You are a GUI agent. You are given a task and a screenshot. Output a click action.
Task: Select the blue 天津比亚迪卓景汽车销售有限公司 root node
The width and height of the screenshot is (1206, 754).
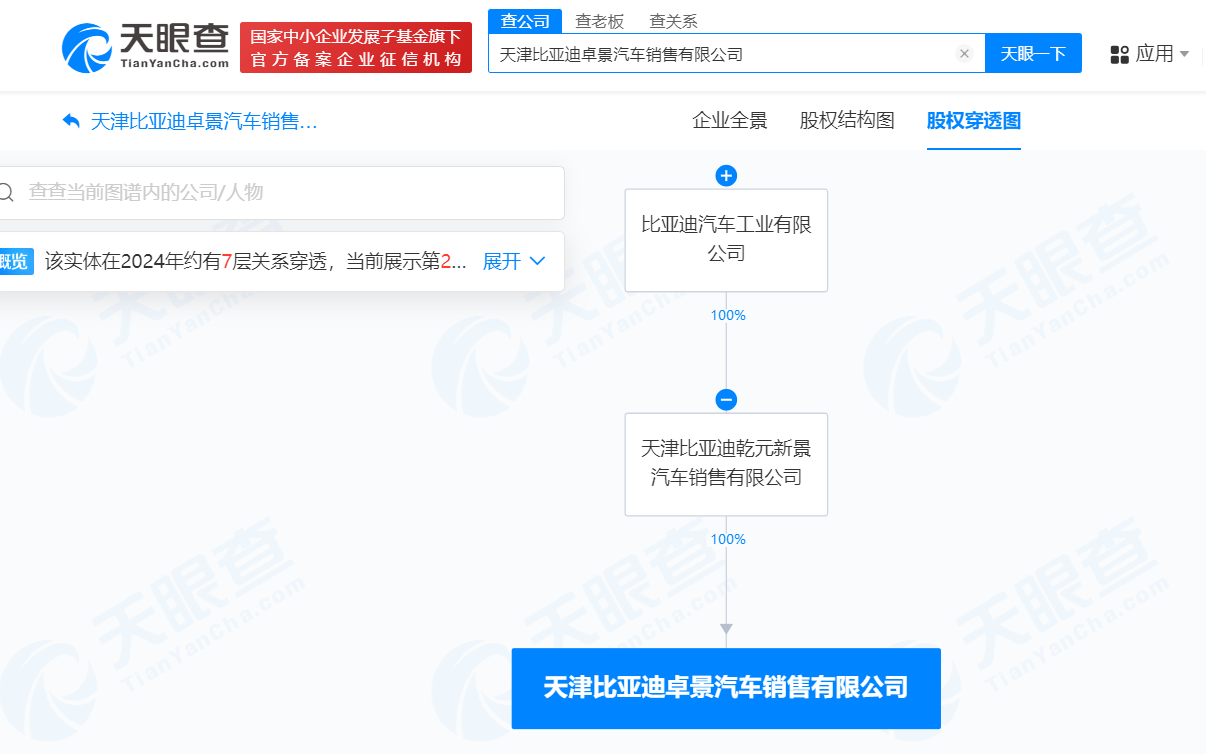coord(726,688)
